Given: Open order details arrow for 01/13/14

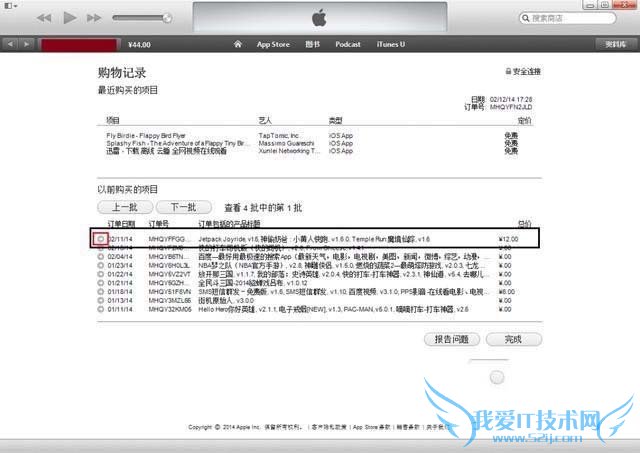Looking at the screenshot, I should pyautogui.click(x=100, y=300).
